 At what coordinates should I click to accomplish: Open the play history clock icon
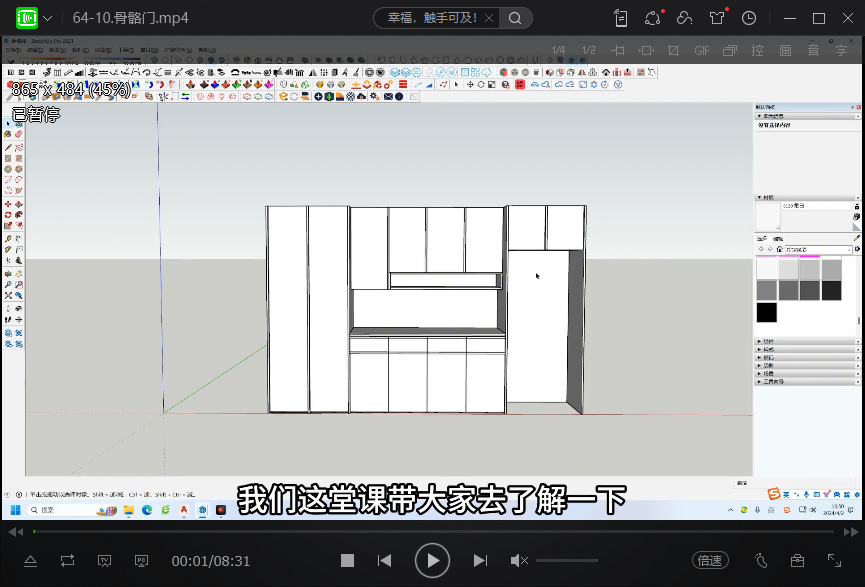click(749, 18)
